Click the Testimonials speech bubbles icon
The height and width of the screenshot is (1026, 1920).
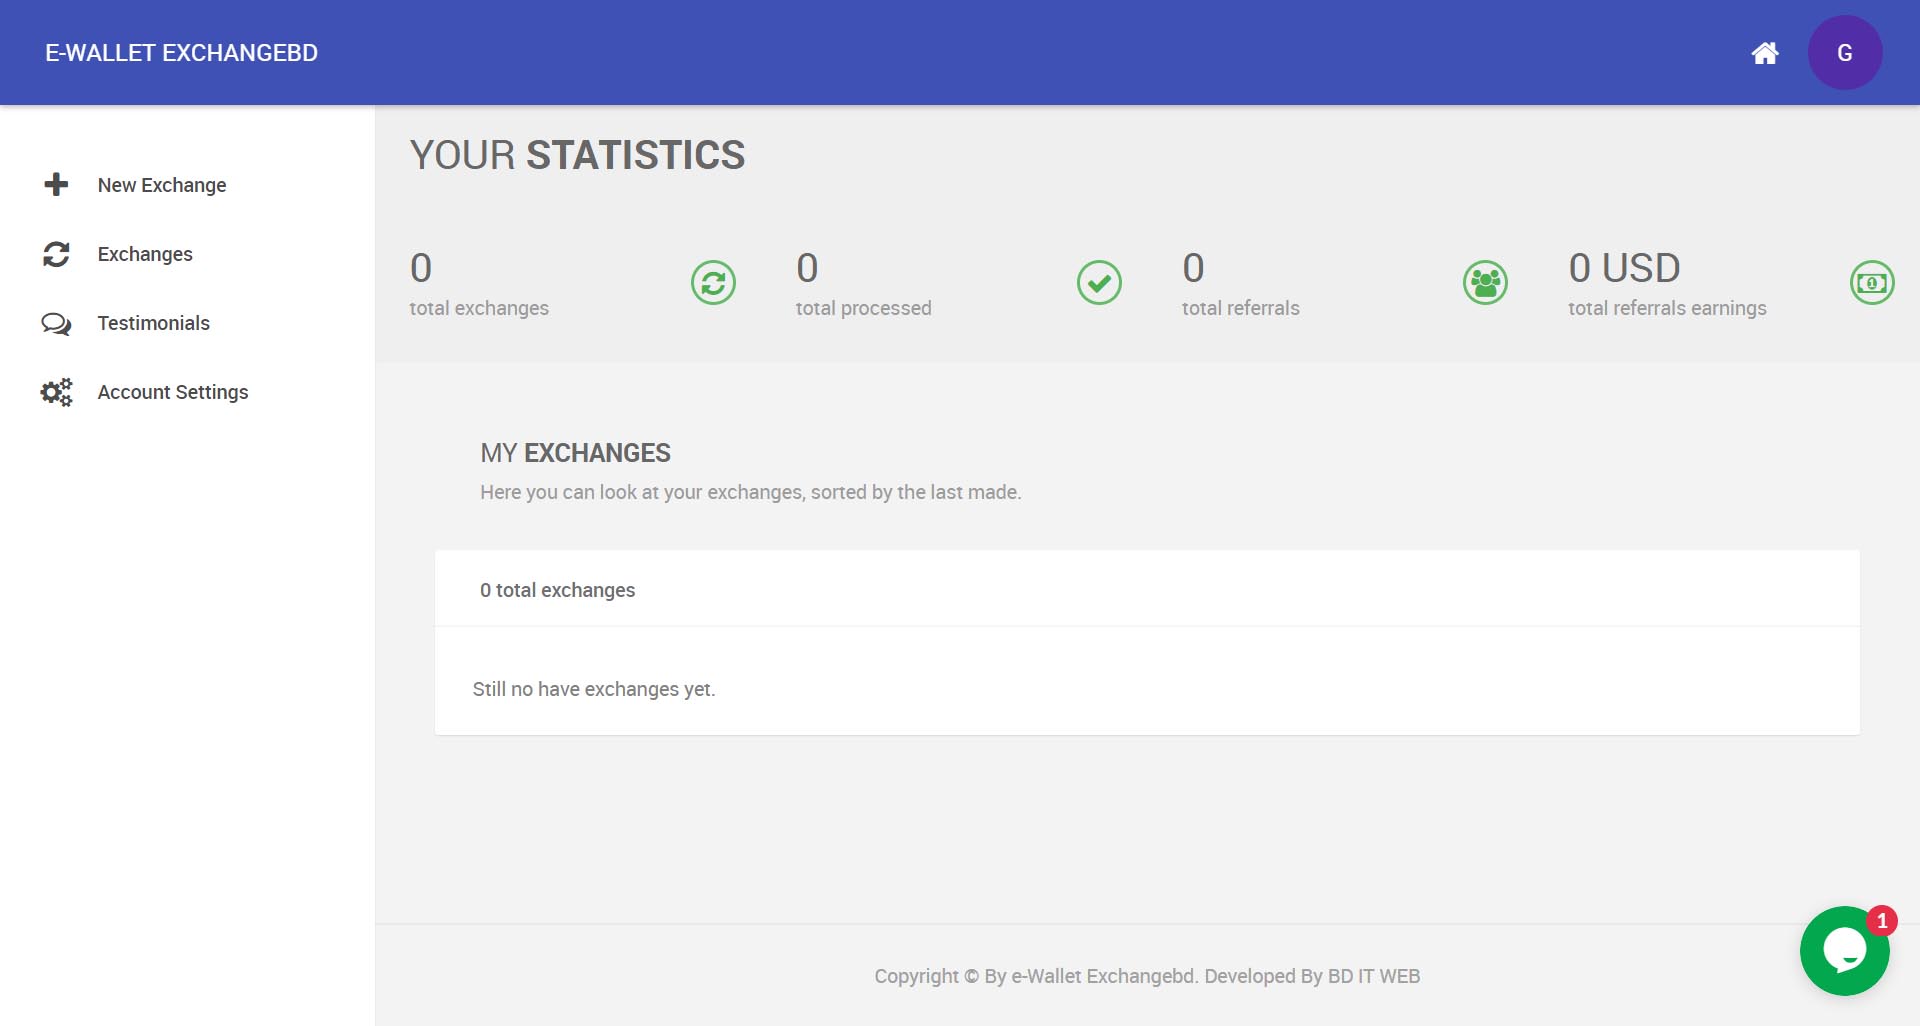[56, 324]
